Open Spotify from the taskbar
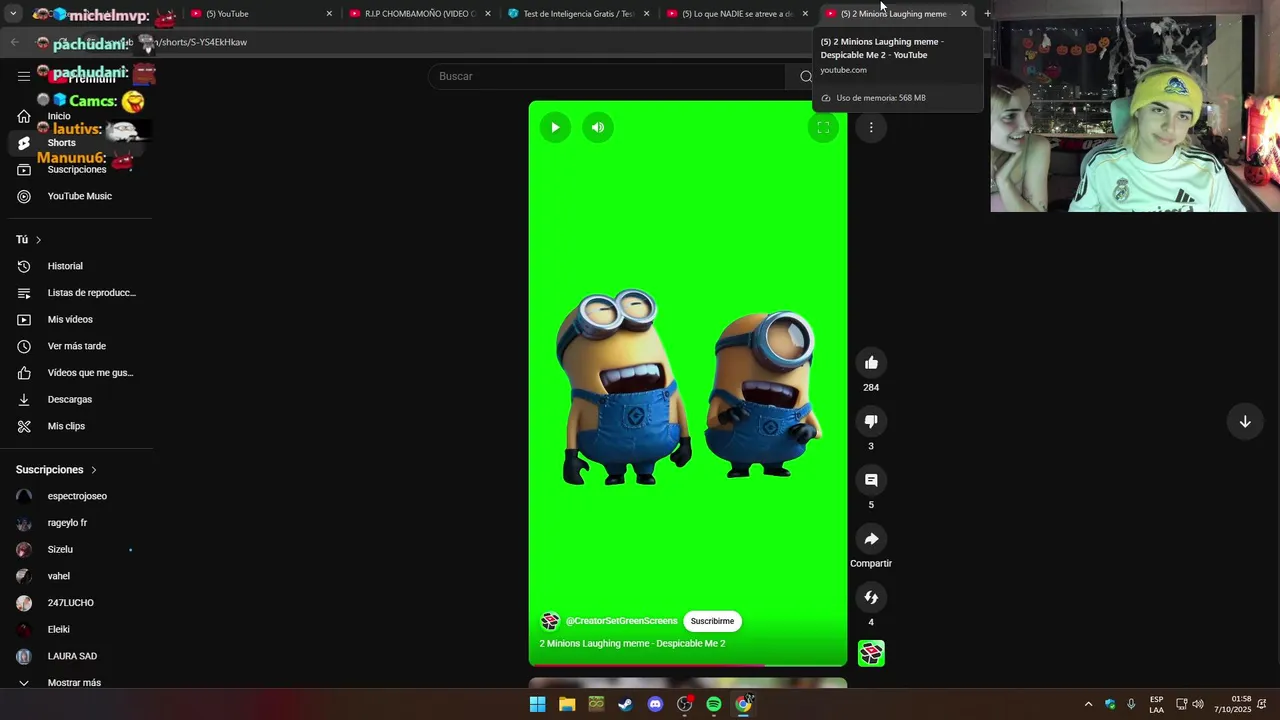The image size is (1280, 720). tap(714, 704)
